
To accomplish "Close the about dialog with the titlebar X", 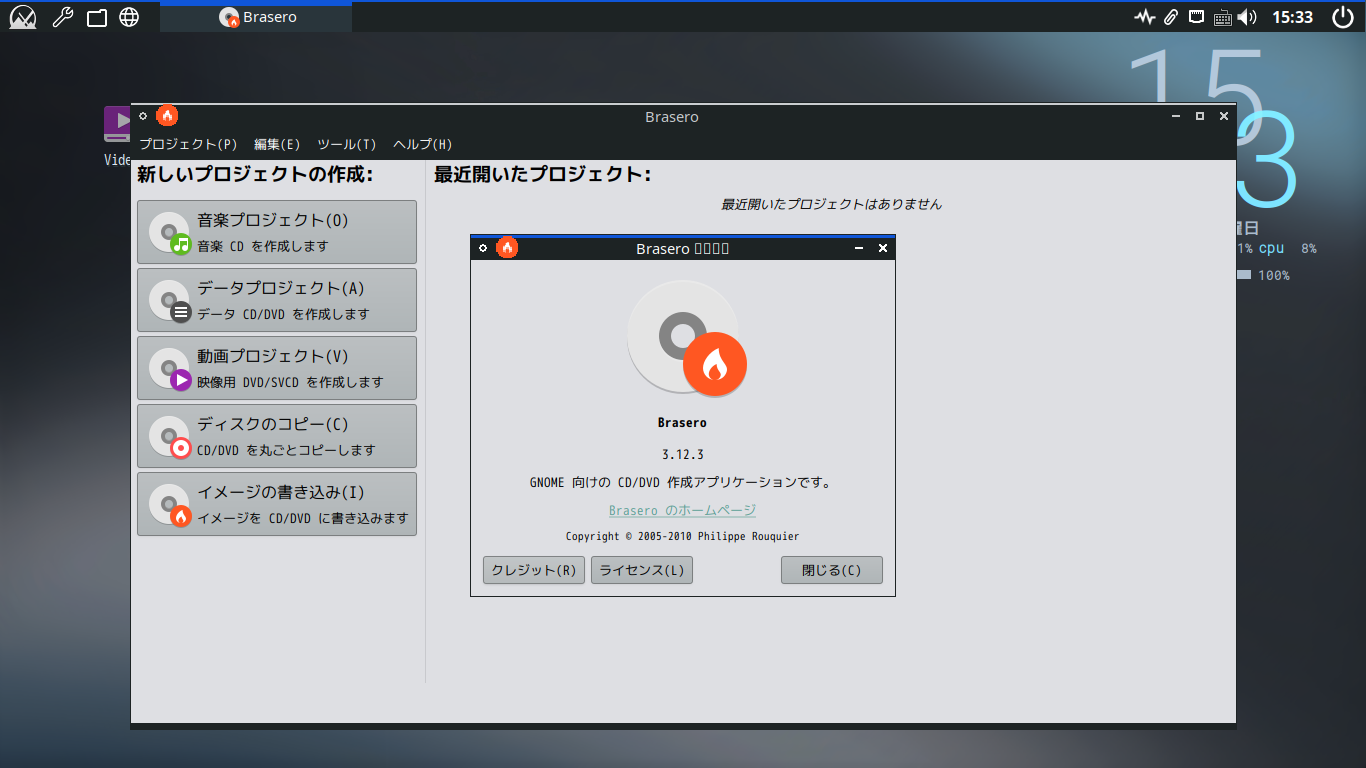I will pos(883,248).
